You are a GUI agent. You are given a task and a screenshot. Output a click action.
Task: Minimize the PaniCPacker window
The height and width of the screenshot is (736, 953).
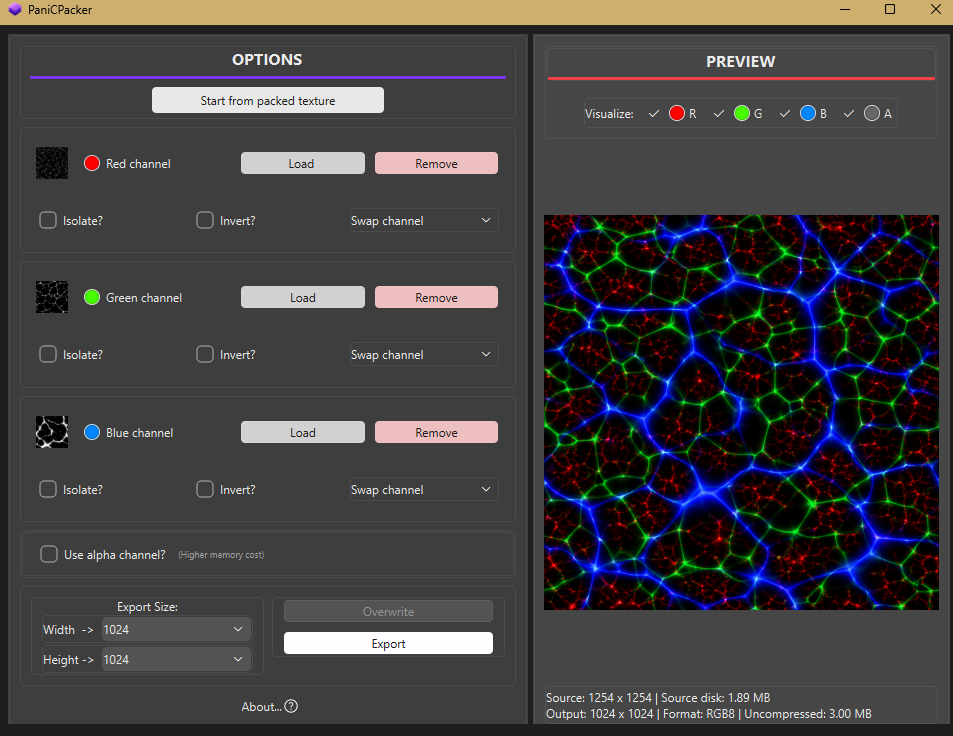pos(845,9)
